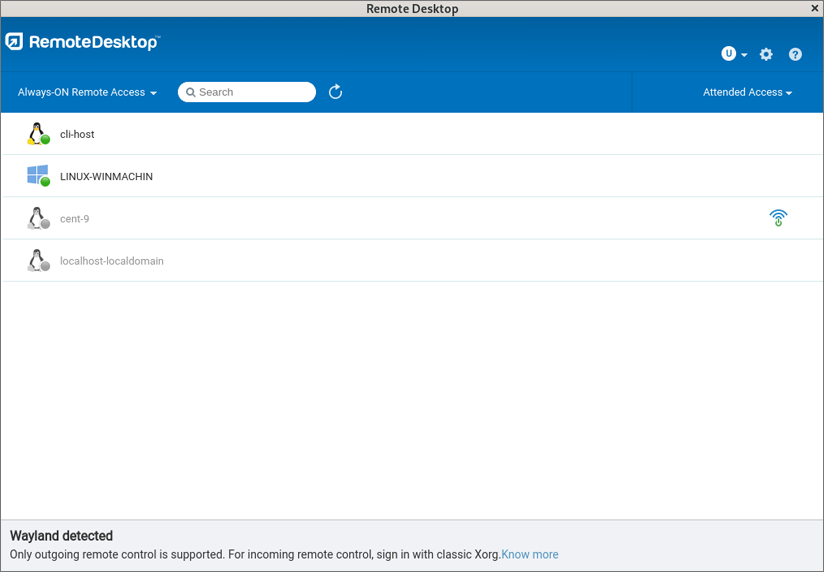Open help with the question mark icon
The width and height of the screenshot is (824, 572).
point(795,55)
